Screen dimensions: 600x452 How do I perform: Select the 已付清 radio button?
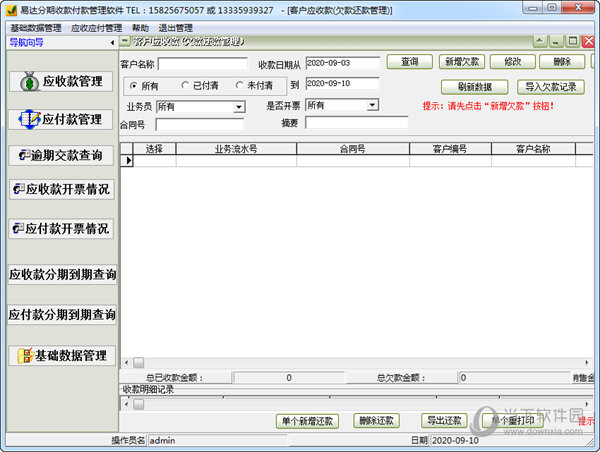coord(185,86)
